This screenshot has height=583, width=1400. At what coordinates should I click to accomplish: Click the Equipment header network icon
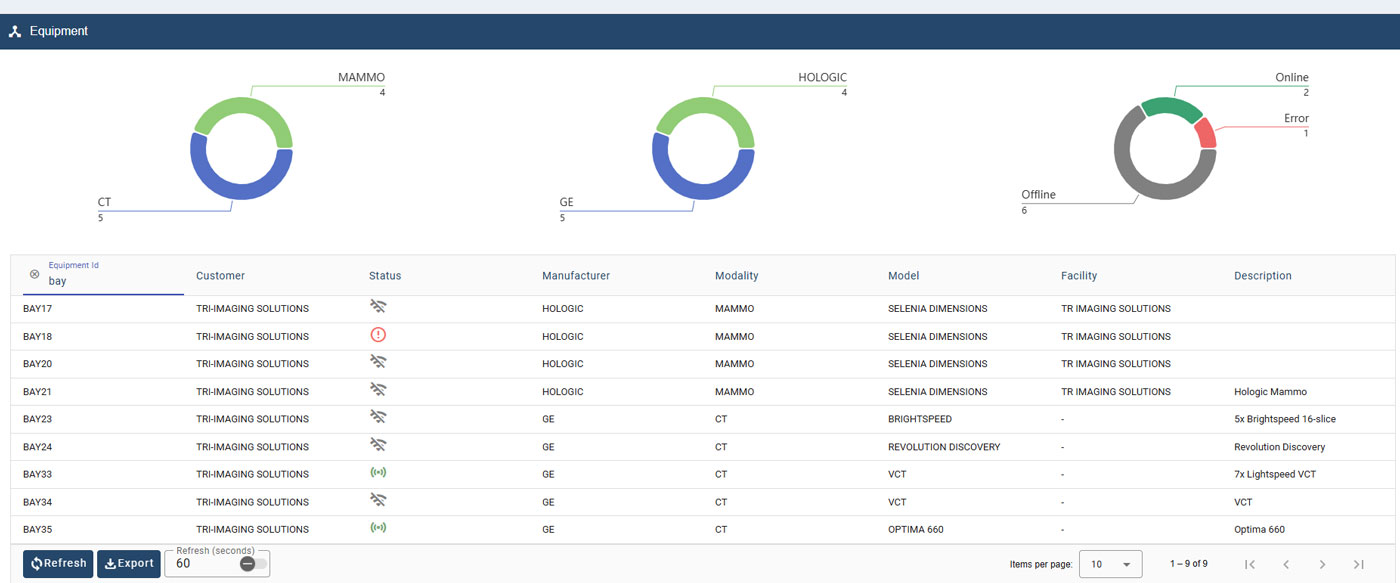pyautogui.click(x=14, y=31)
